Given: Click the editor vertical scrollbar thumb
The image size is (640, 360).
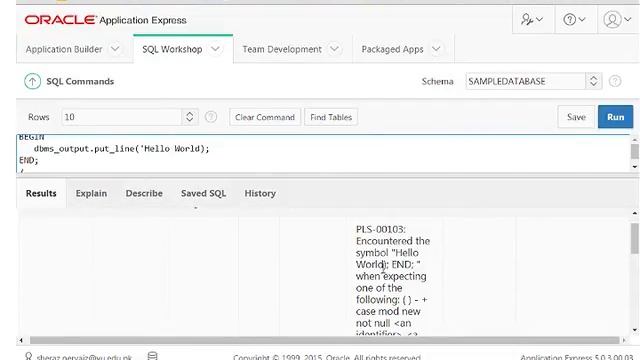Looking at the screenshot, I should (x=634, y=151).
